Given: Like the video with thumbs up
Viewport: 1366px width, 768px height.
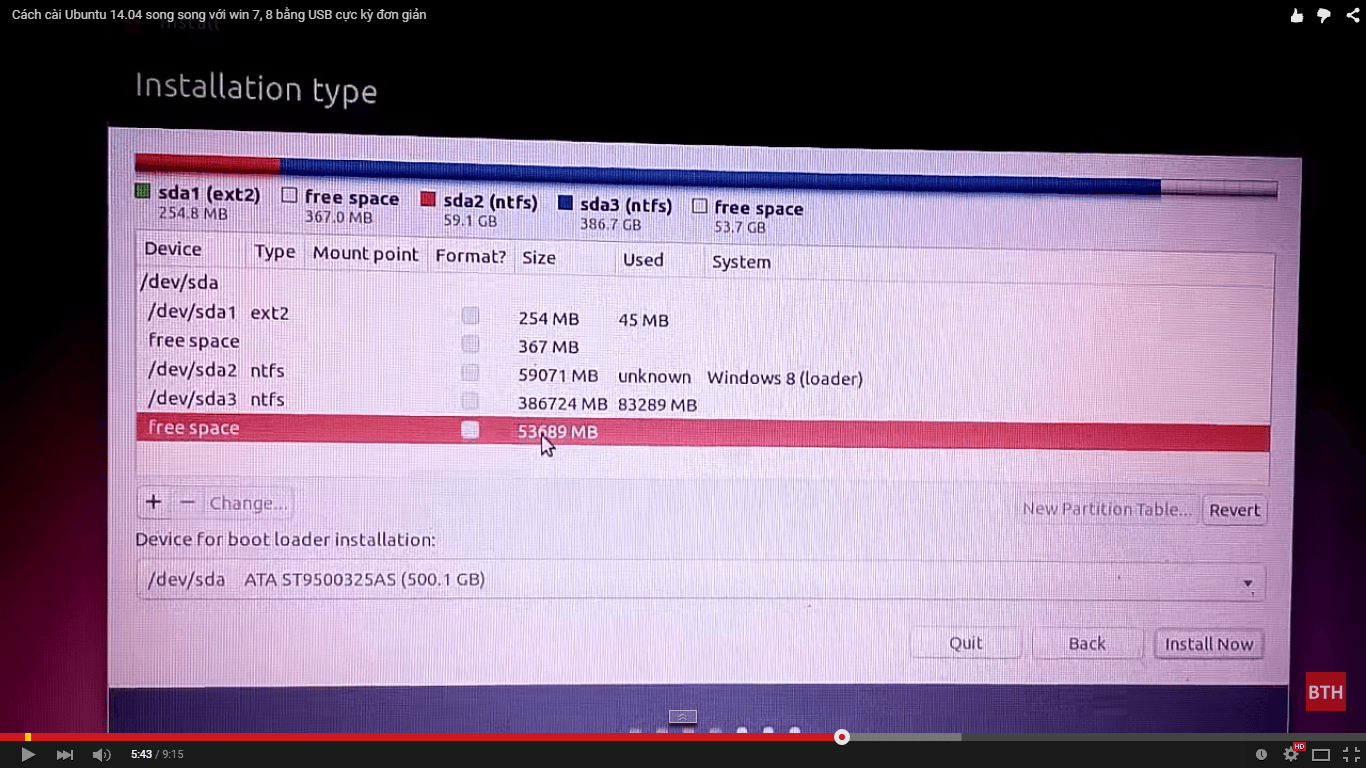Looking at the screenshot, I should (x=1297, y=15).
